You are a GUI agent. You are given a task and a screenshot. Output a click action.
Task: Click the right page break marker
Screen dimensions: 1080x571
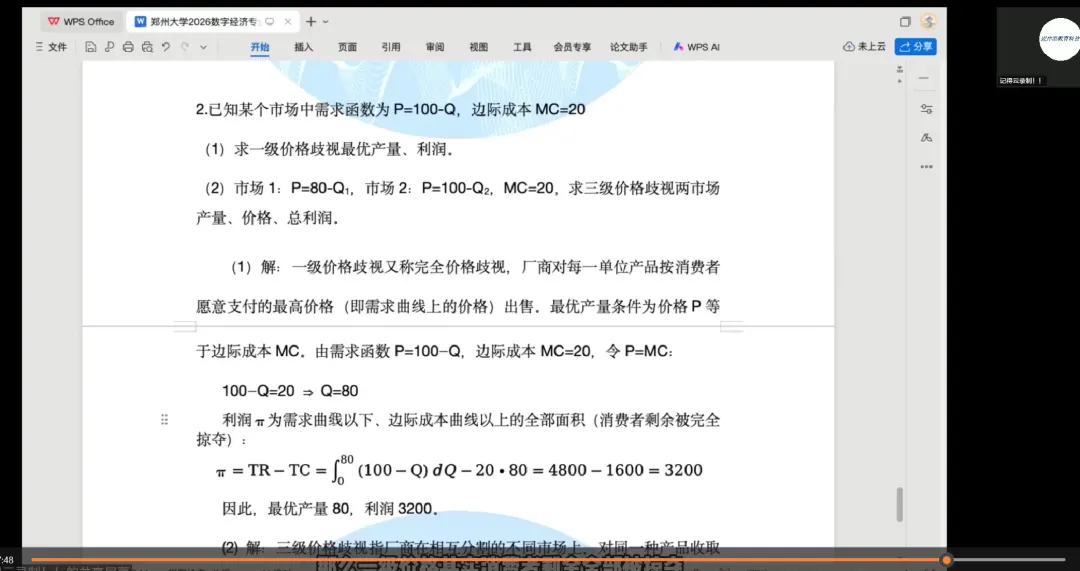tap(731, 326)
